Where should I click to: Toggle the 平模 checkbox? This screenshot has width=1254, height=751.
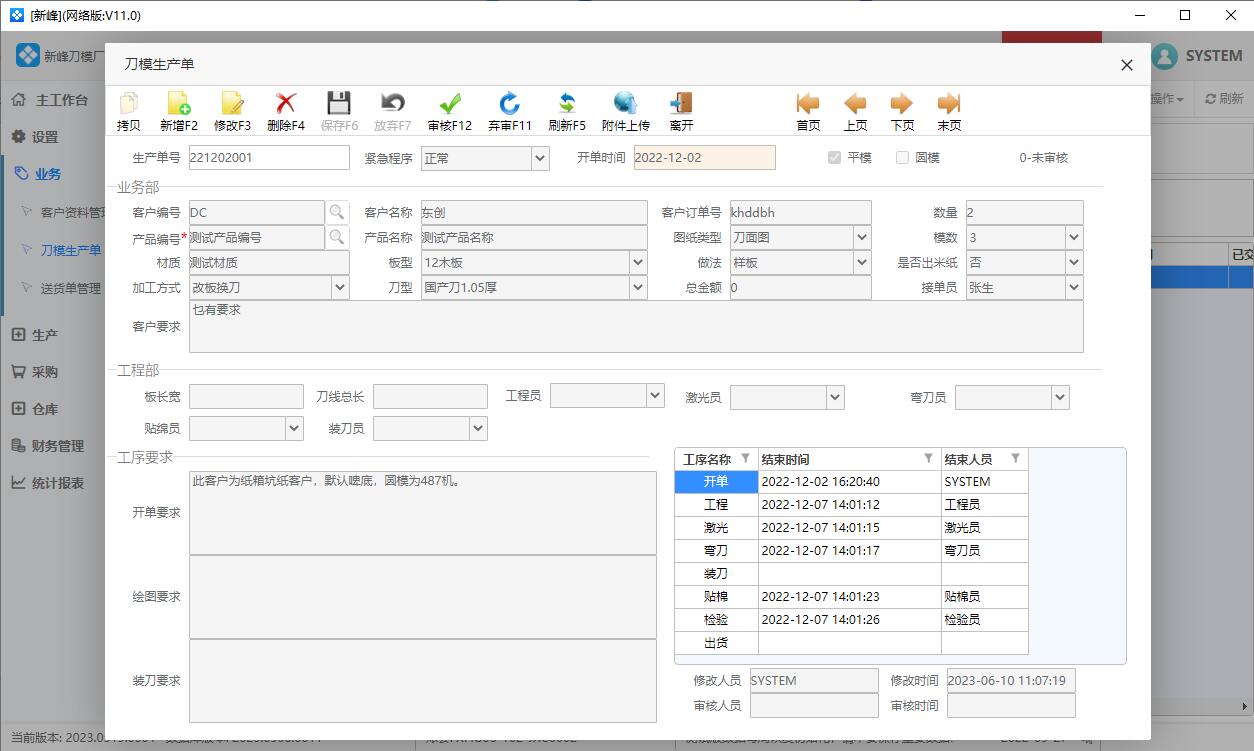[x=834, y=158]
